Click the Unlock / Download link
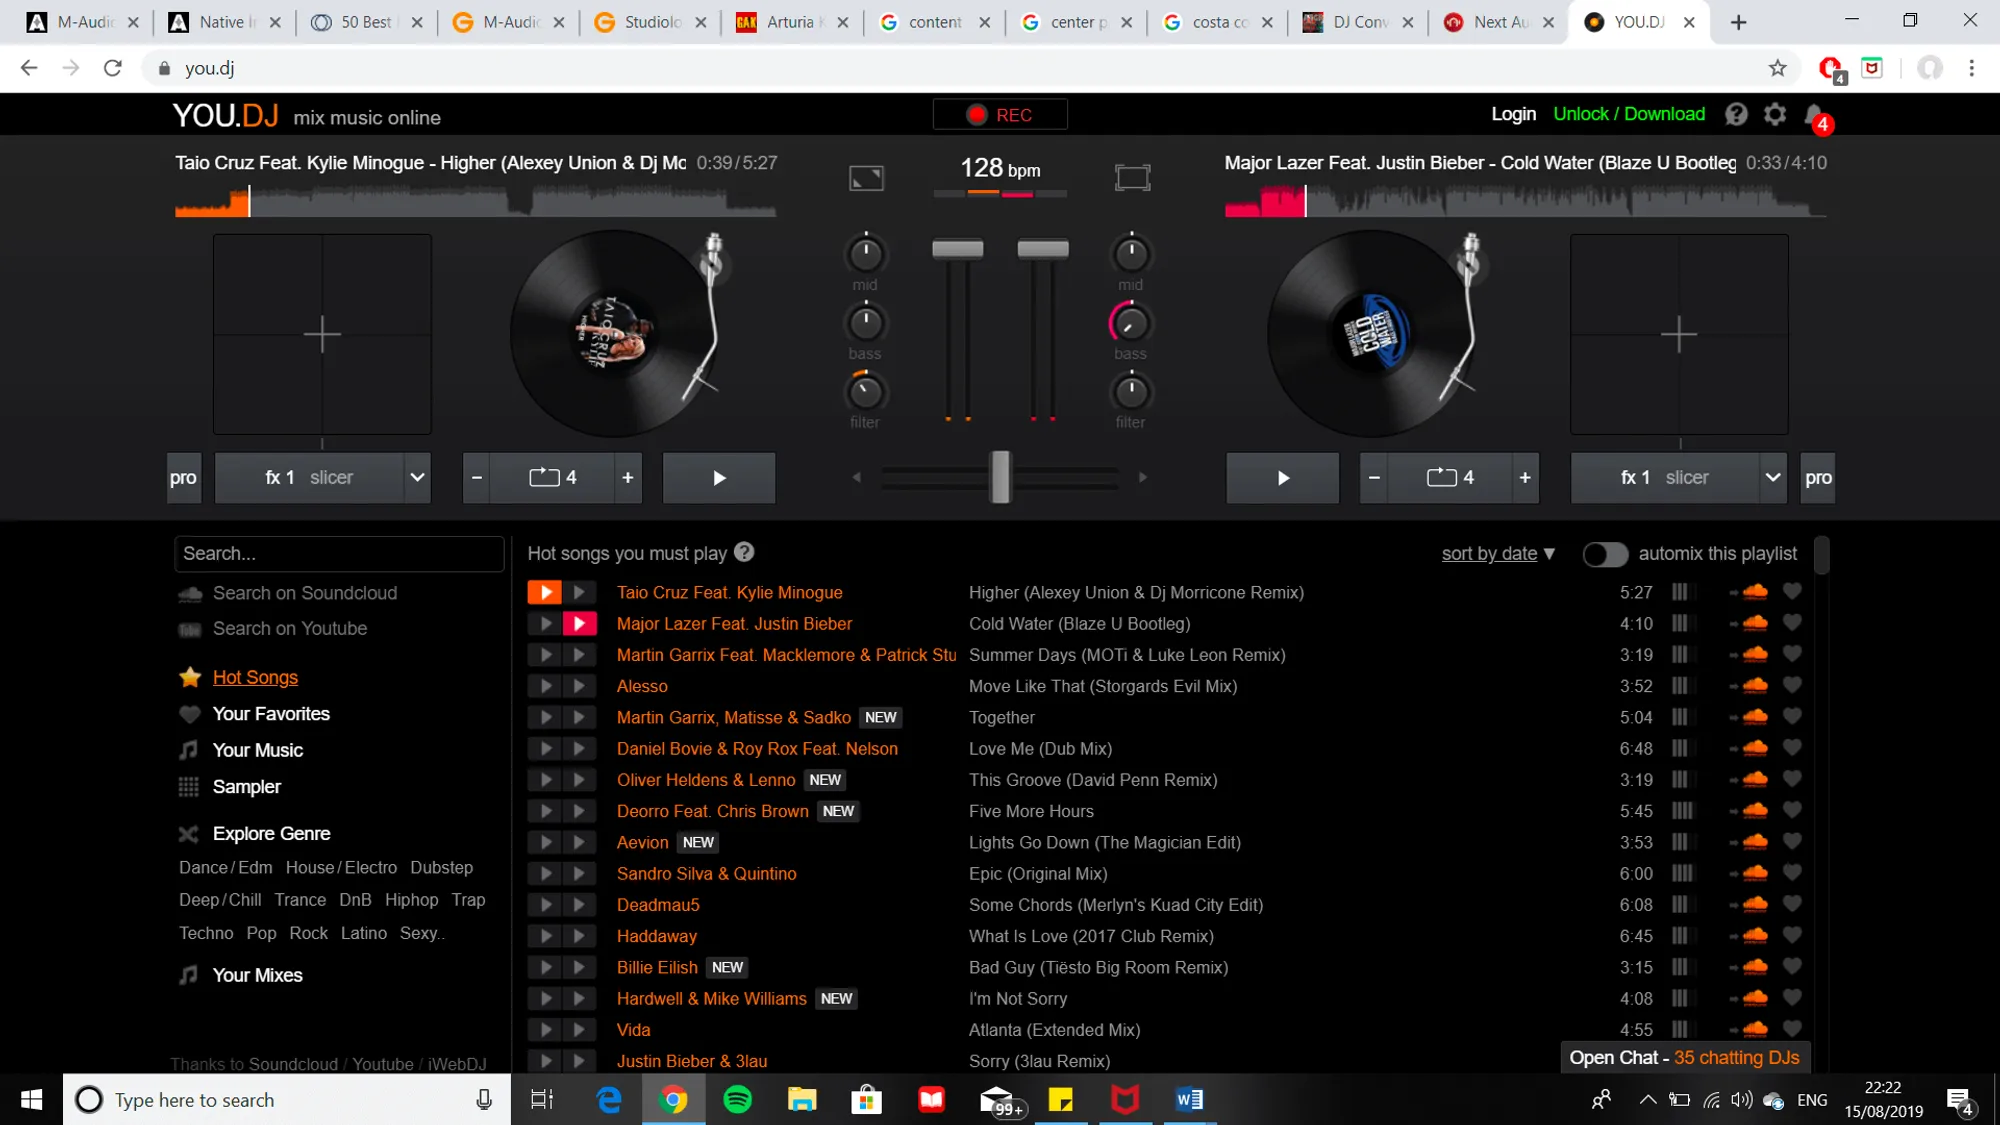The width and height of the screenshot is (2000, 1125). 1628,114
